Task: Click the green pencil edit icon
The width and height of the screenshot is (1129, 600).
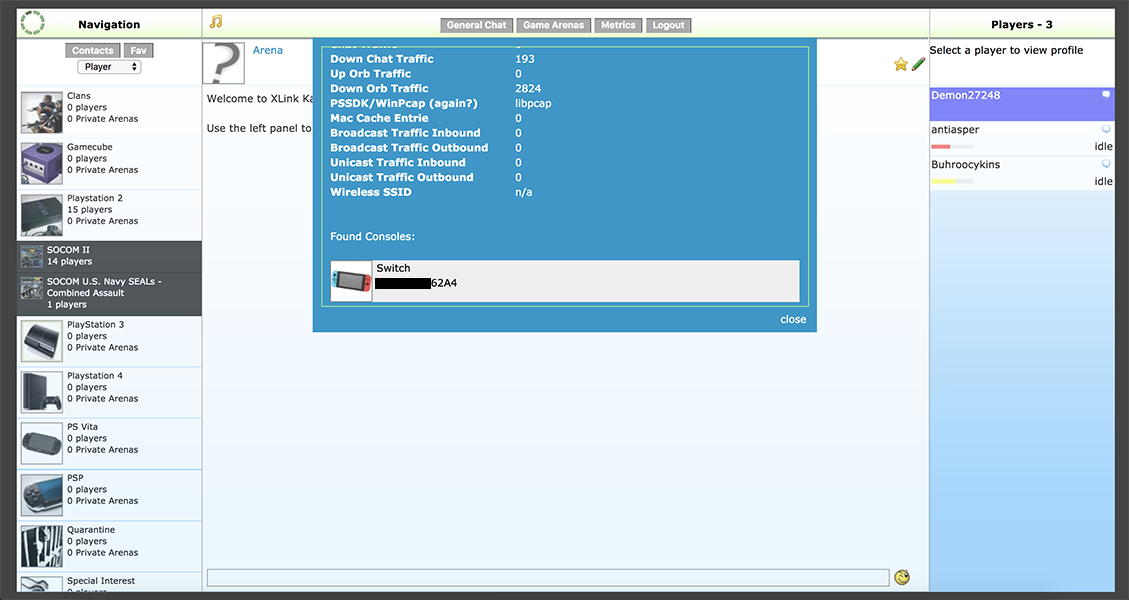Action: pos(918,64)
